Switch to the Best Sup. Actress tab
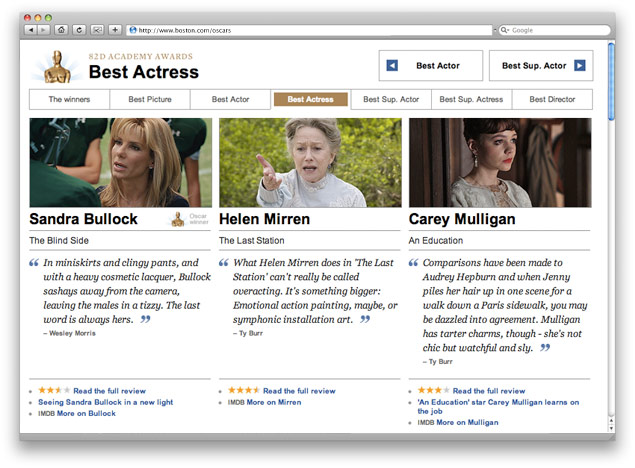This screenshot has height=468, width=635. pos(471,99)
